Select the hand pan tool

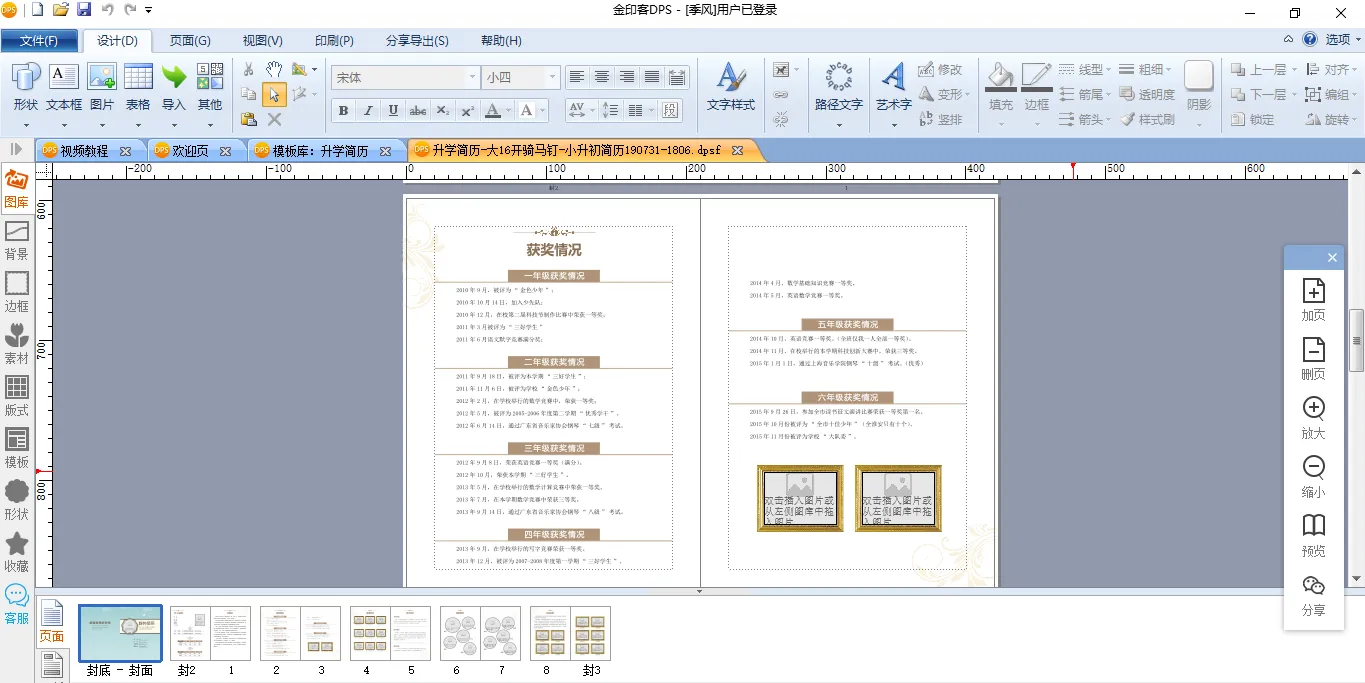click(273, 69)
